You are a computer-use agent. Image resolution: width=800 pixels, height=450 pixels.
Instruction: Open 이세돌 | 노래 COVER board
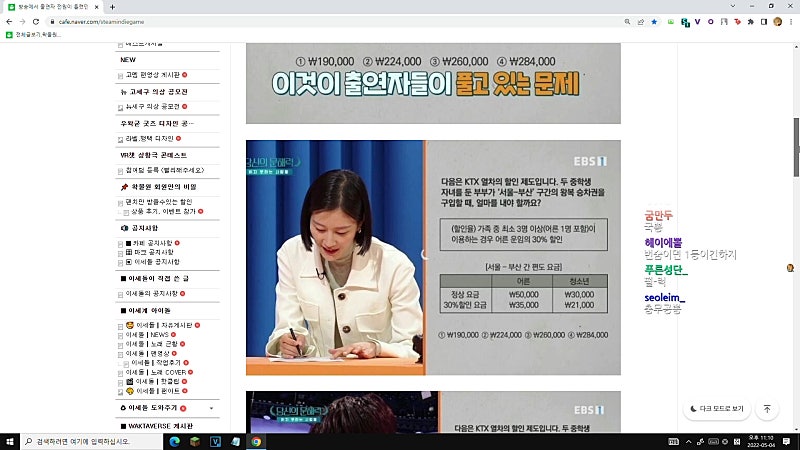[x=156, y=372]
